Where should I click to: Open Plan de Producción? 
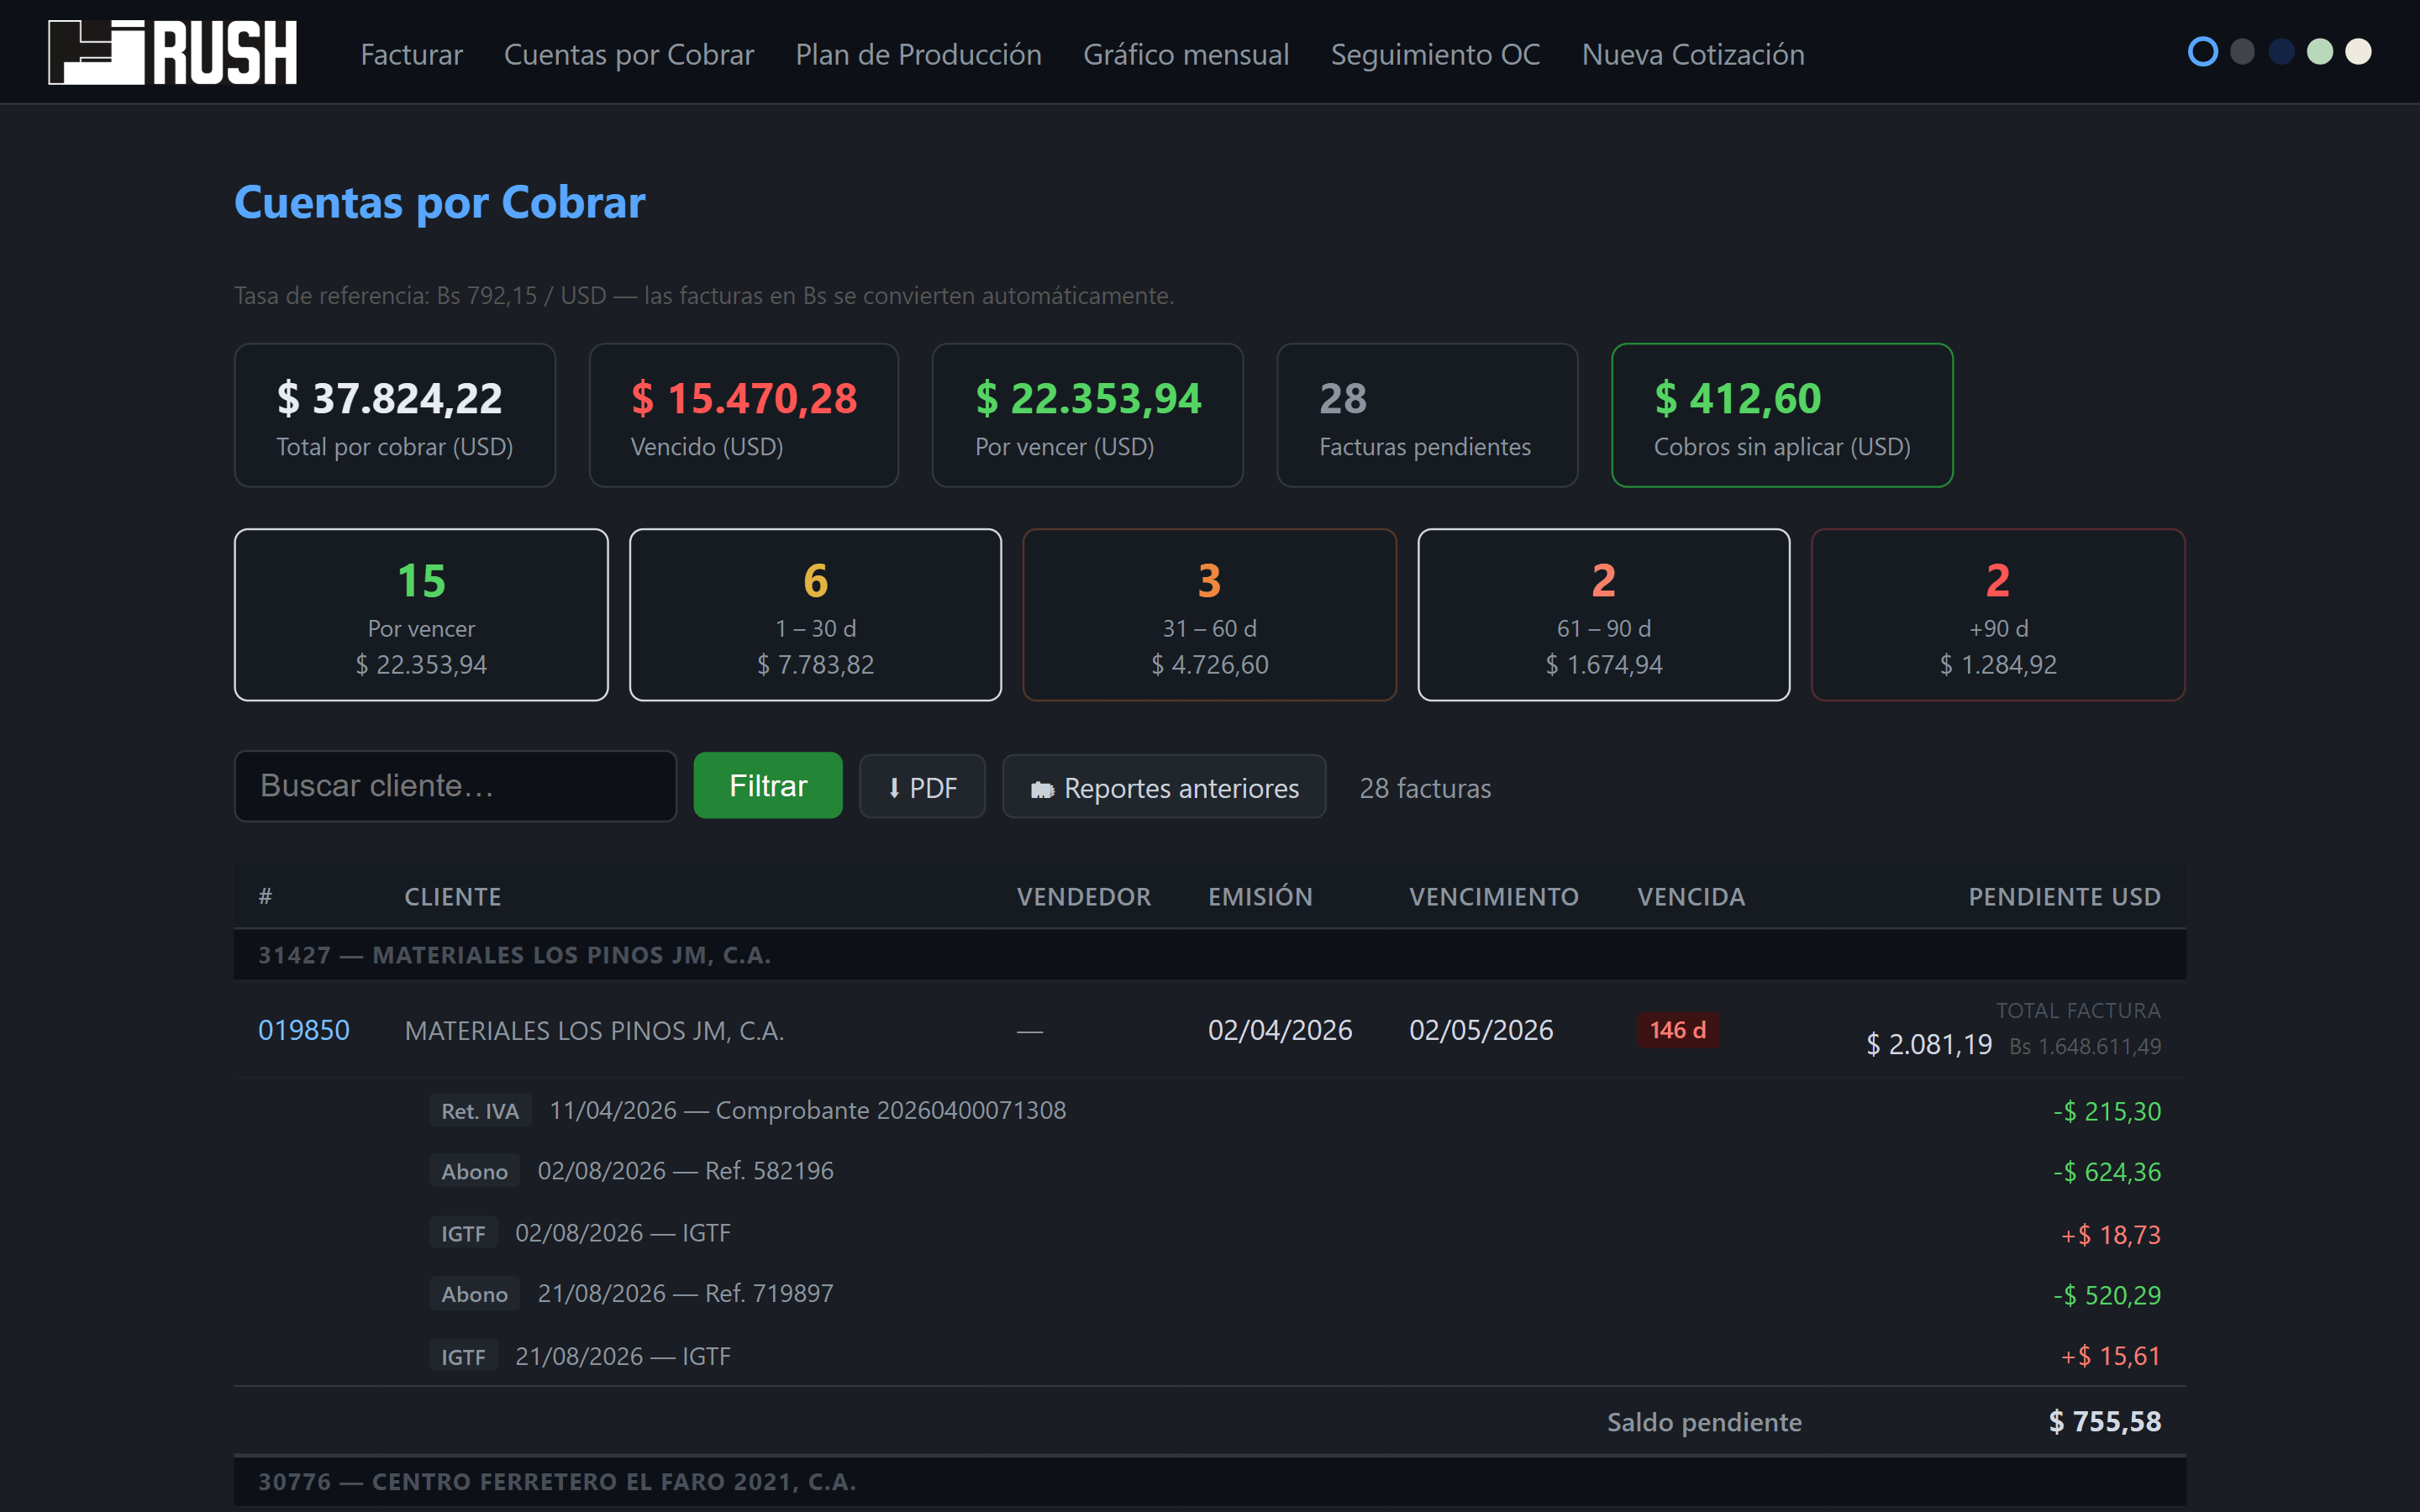918,54
